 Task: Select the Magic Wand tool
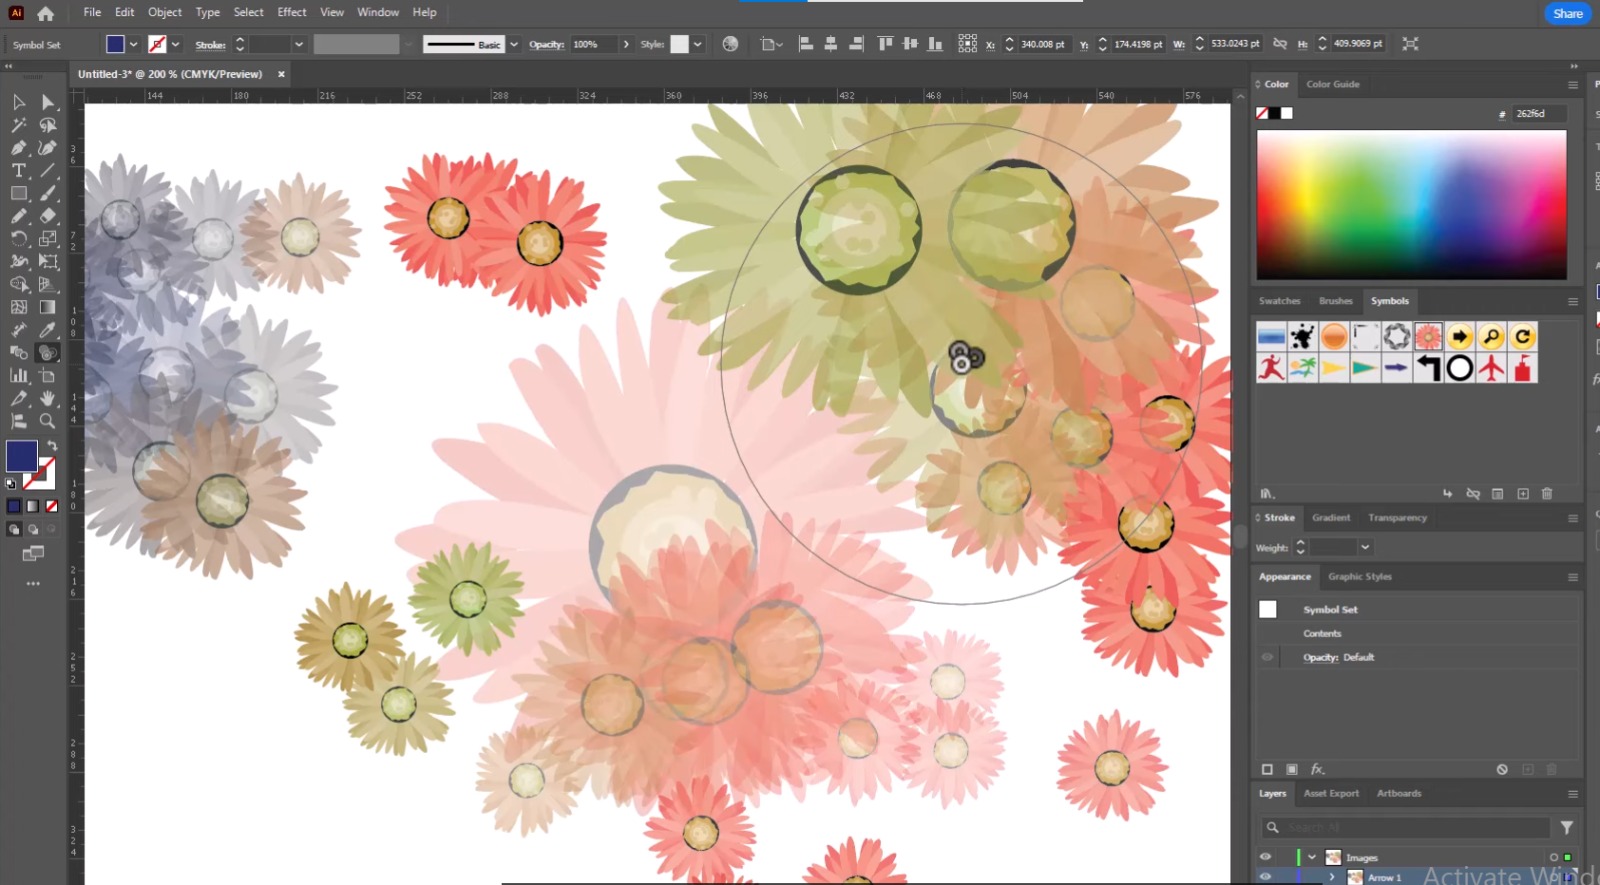click(18, 125)
